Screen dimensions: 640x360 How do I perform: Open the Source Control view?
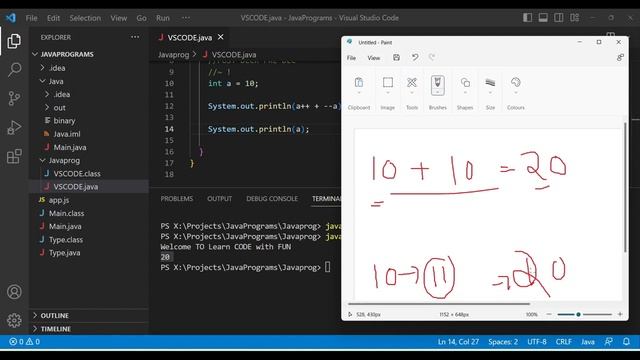click(14, 98)
